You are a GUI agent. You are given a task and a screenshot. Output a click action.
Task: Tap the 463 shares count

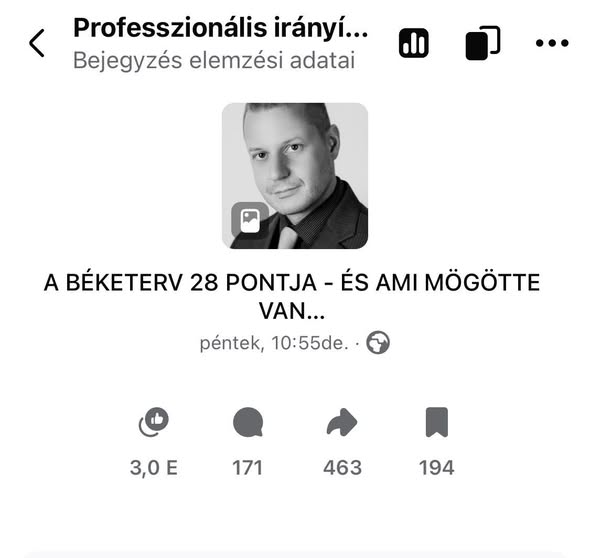[x=342, y=468]
